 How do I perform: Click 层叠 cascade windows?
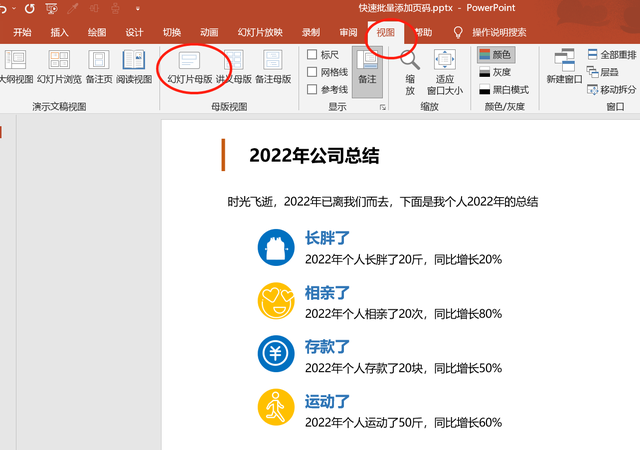click(602, 72)
